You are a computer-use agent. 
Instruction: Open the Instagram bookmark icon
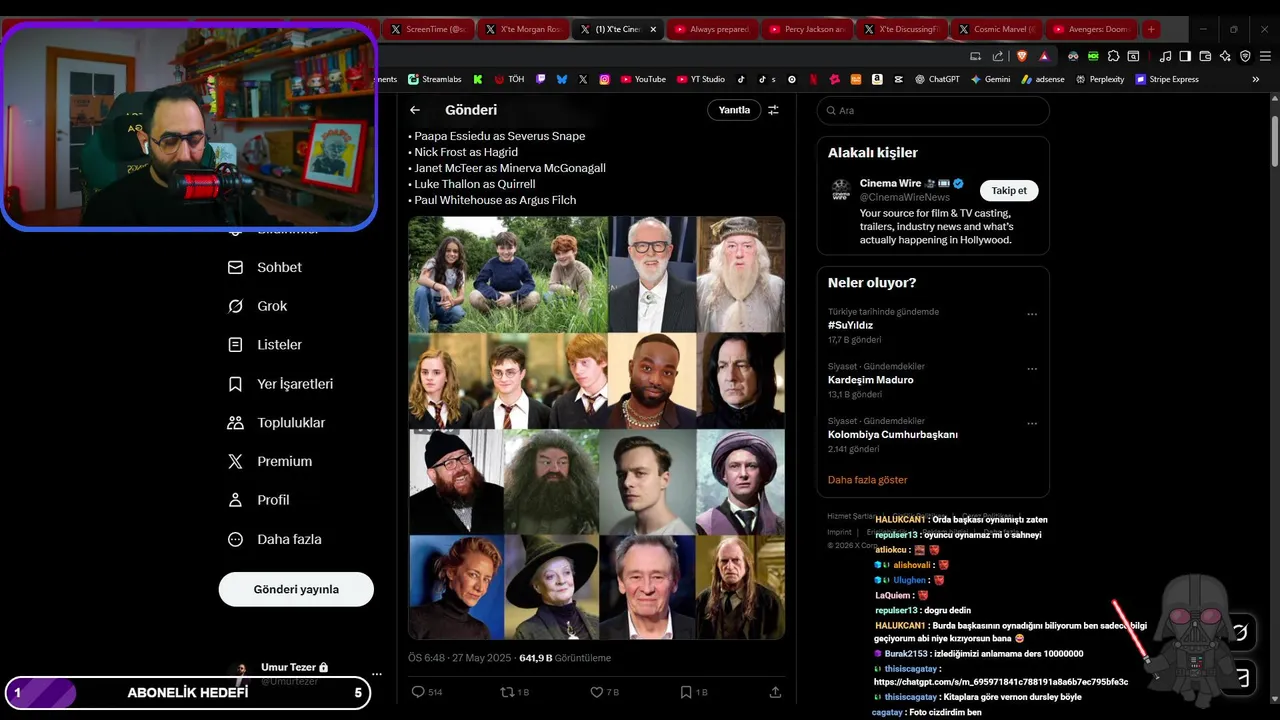click(604, 79)
